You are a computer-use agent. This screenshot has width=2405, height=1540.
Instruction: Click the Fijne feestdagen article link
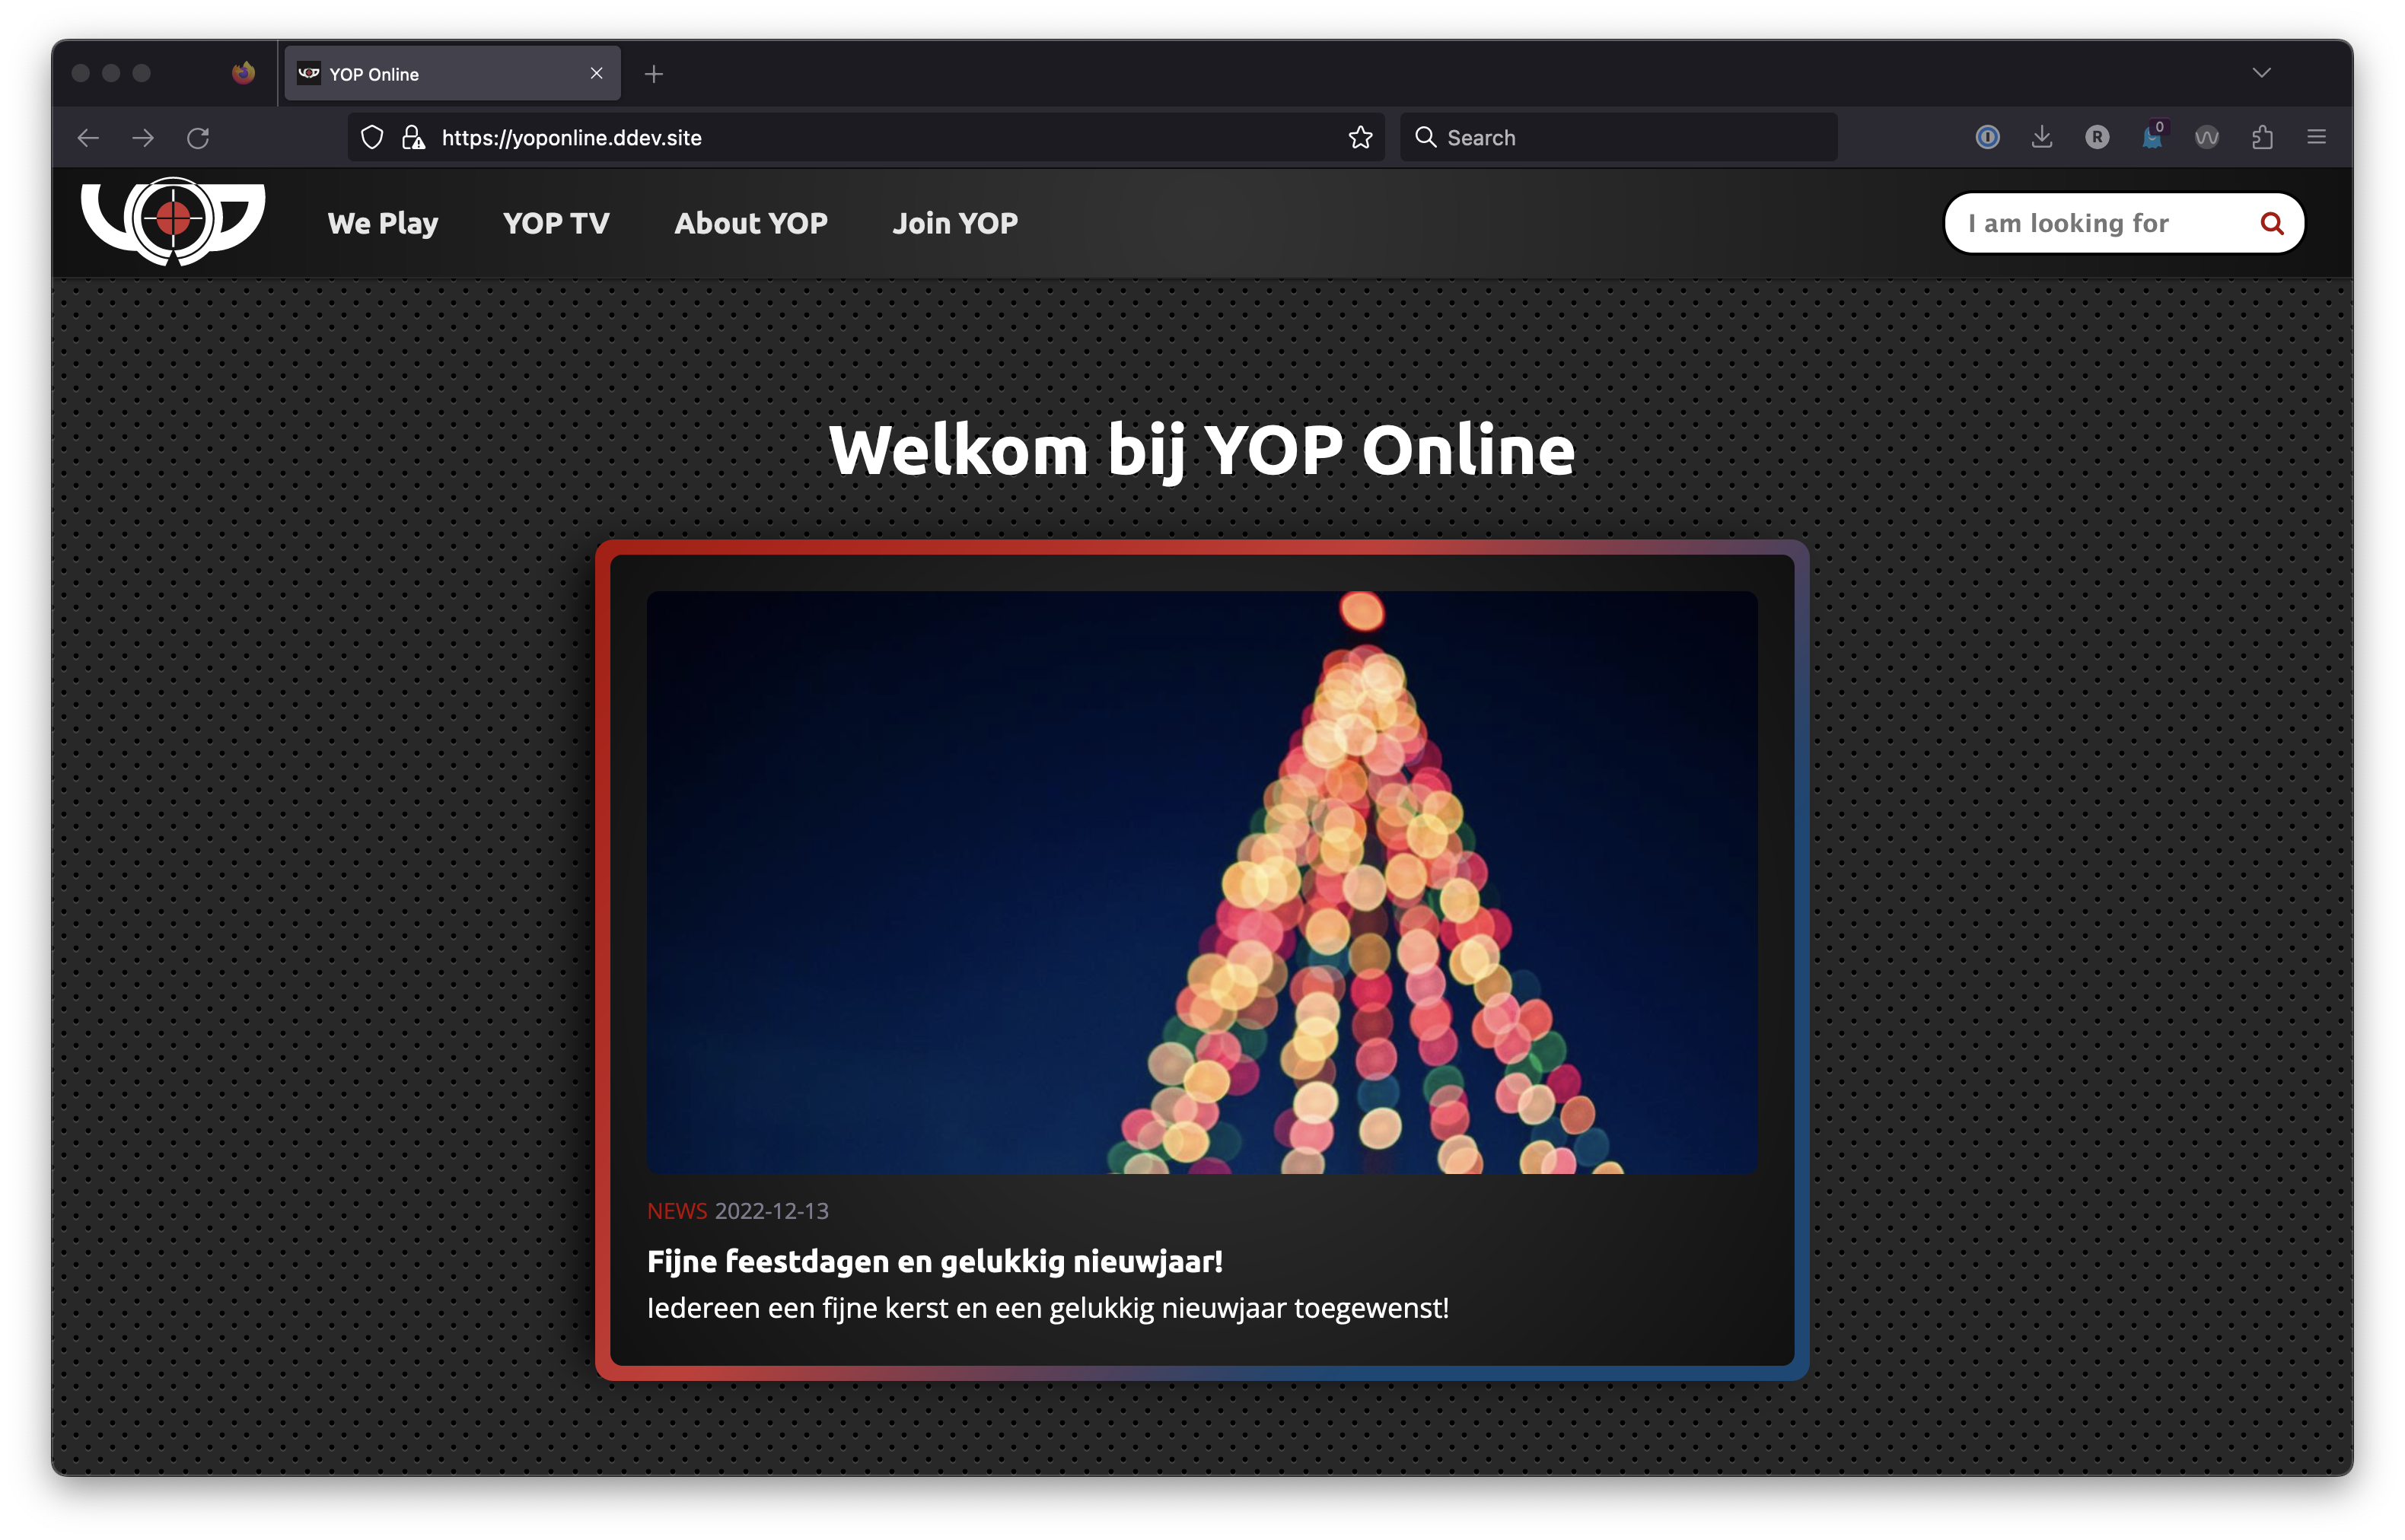[931, 1258]
